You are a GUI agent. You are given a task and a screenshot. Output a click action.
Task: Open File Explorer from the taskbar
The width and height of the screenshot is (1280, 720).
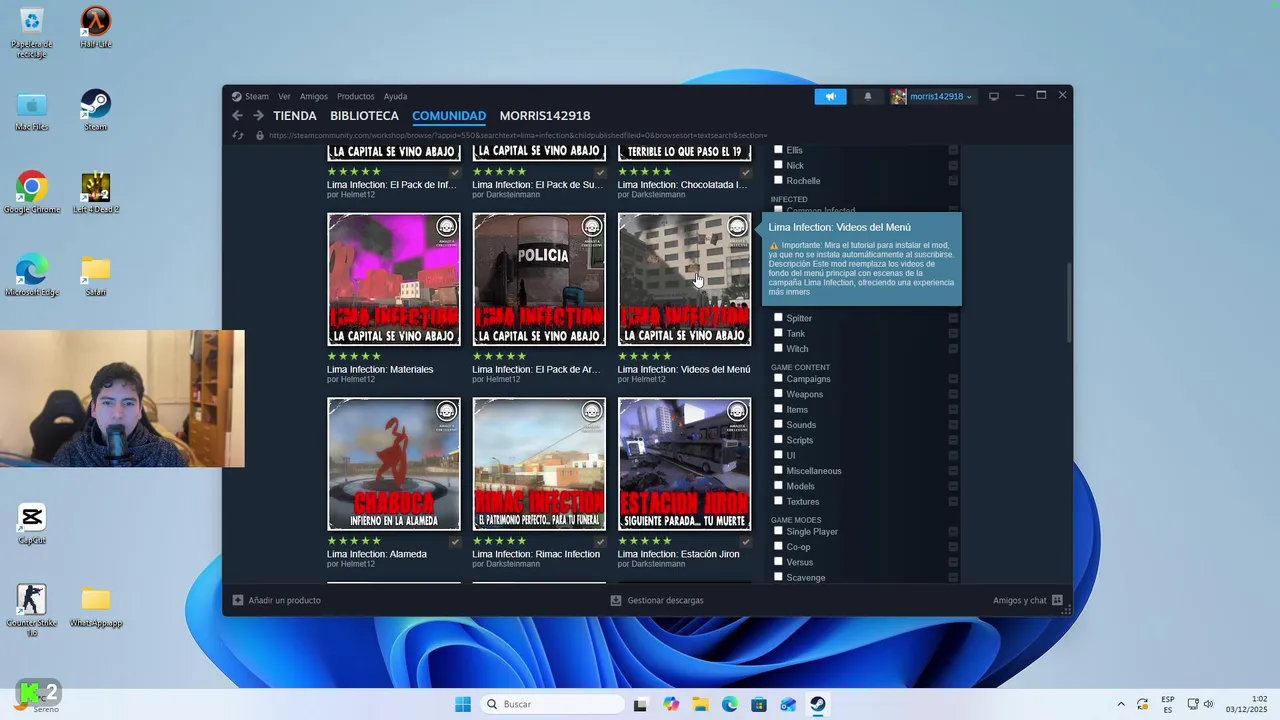(x=700, y=704)
